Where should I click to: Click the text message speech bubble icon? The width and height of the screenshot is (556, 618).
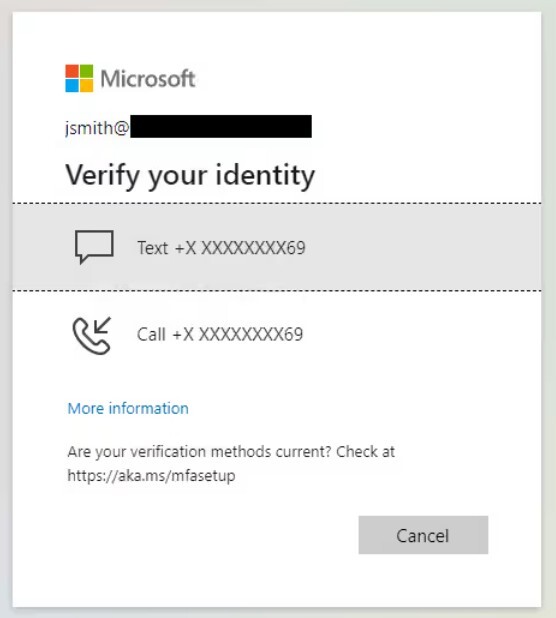pyautogui.click(x=94, y=247)
